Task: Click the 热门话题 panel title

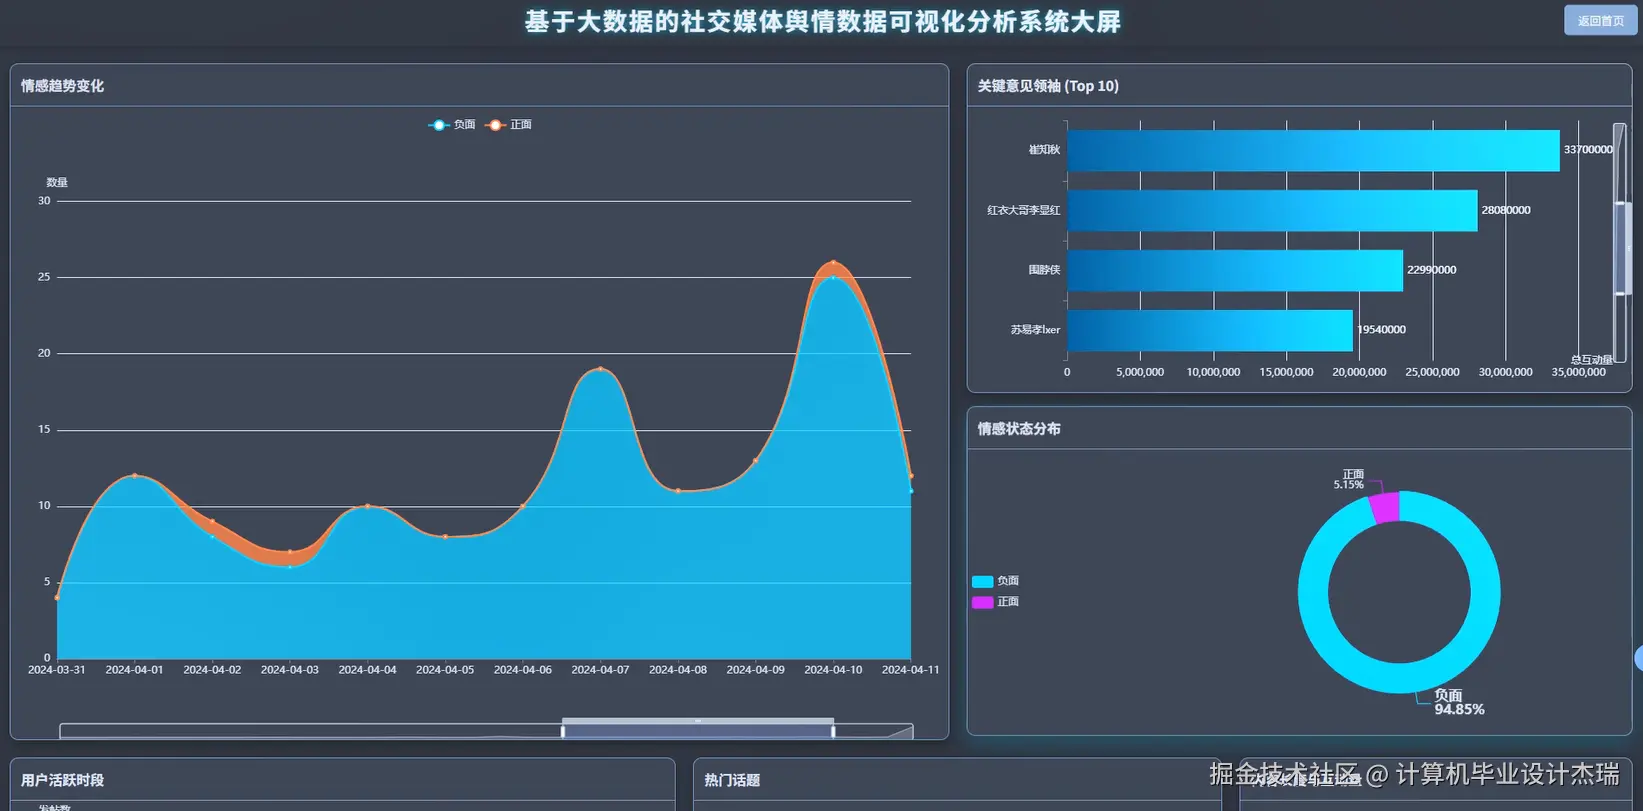Action: [732, 780]
